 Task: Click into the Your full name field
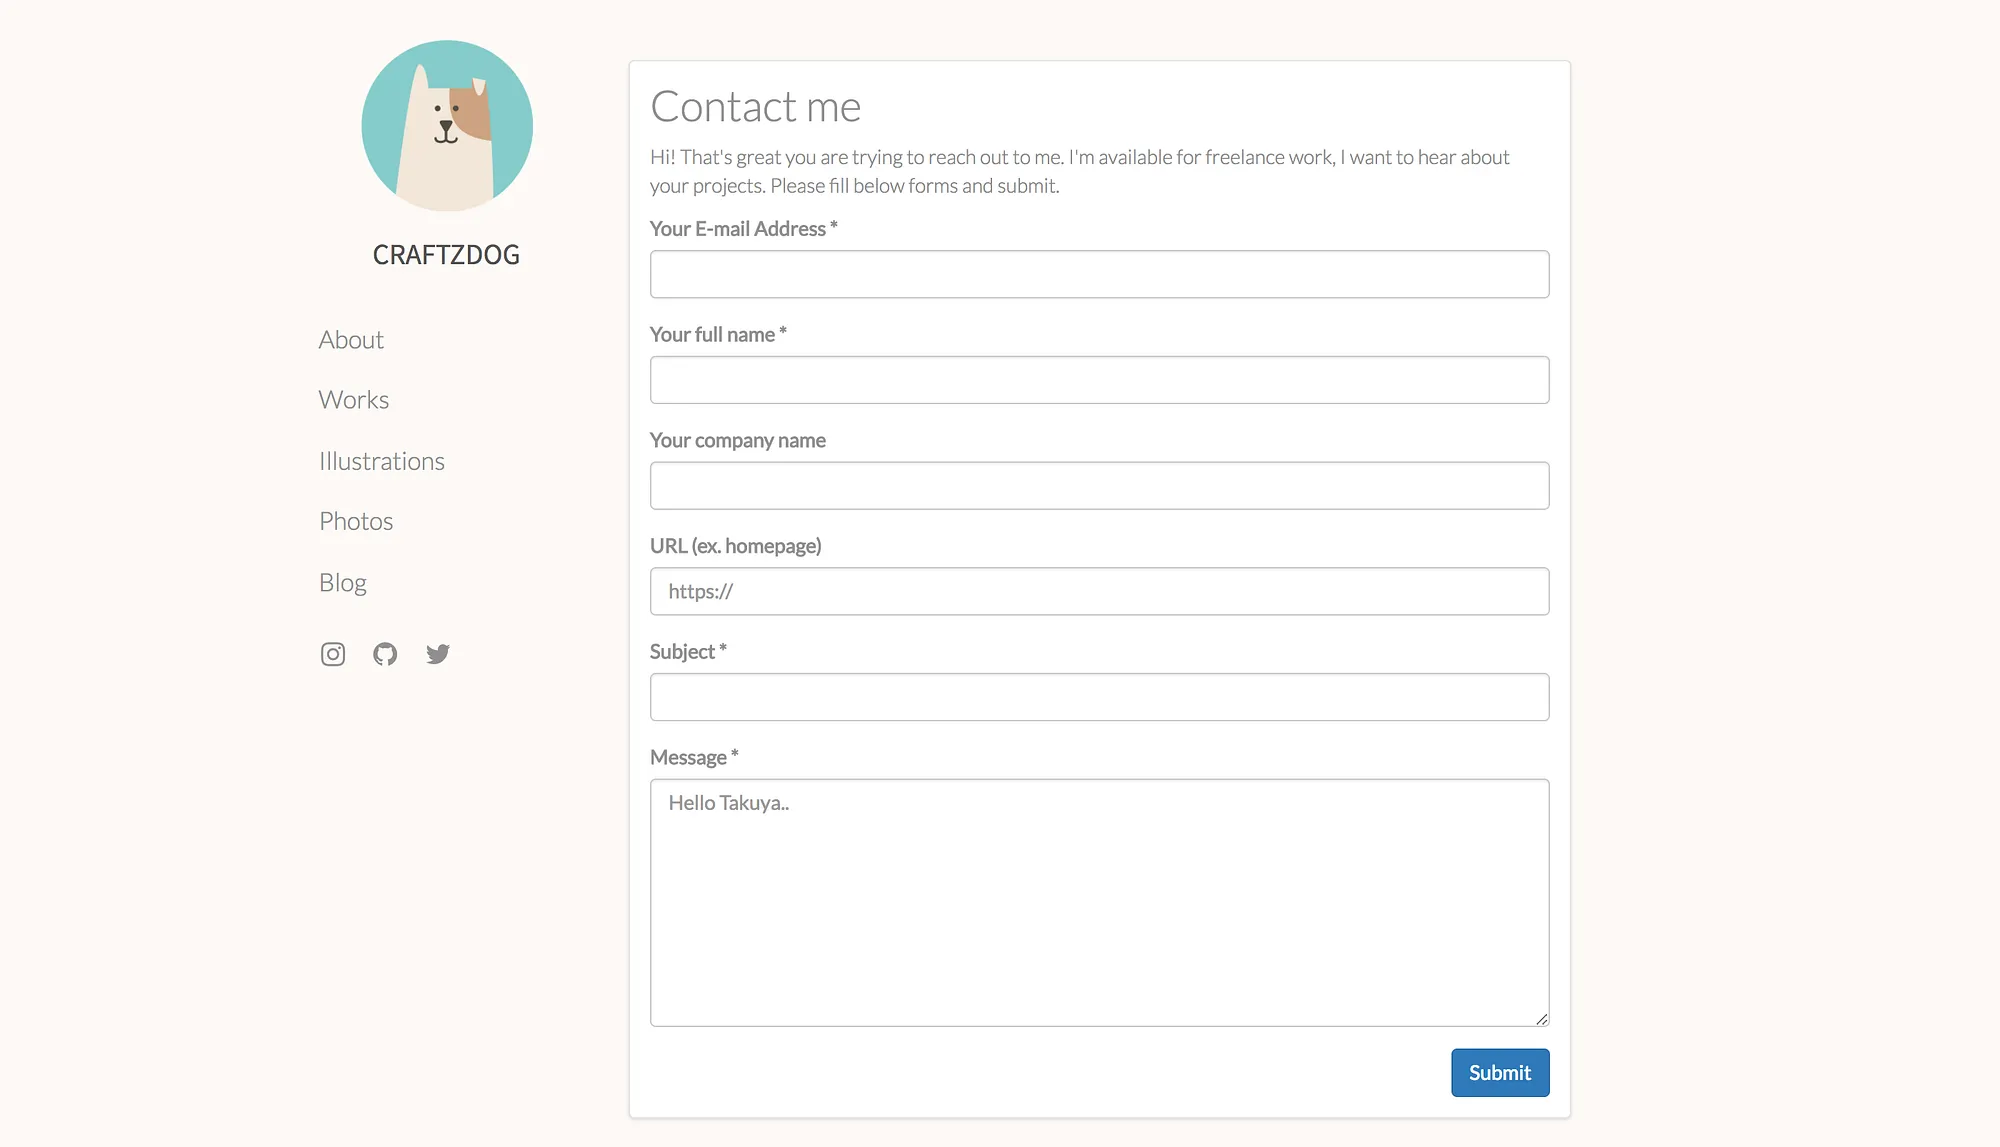coord(1100,380)
